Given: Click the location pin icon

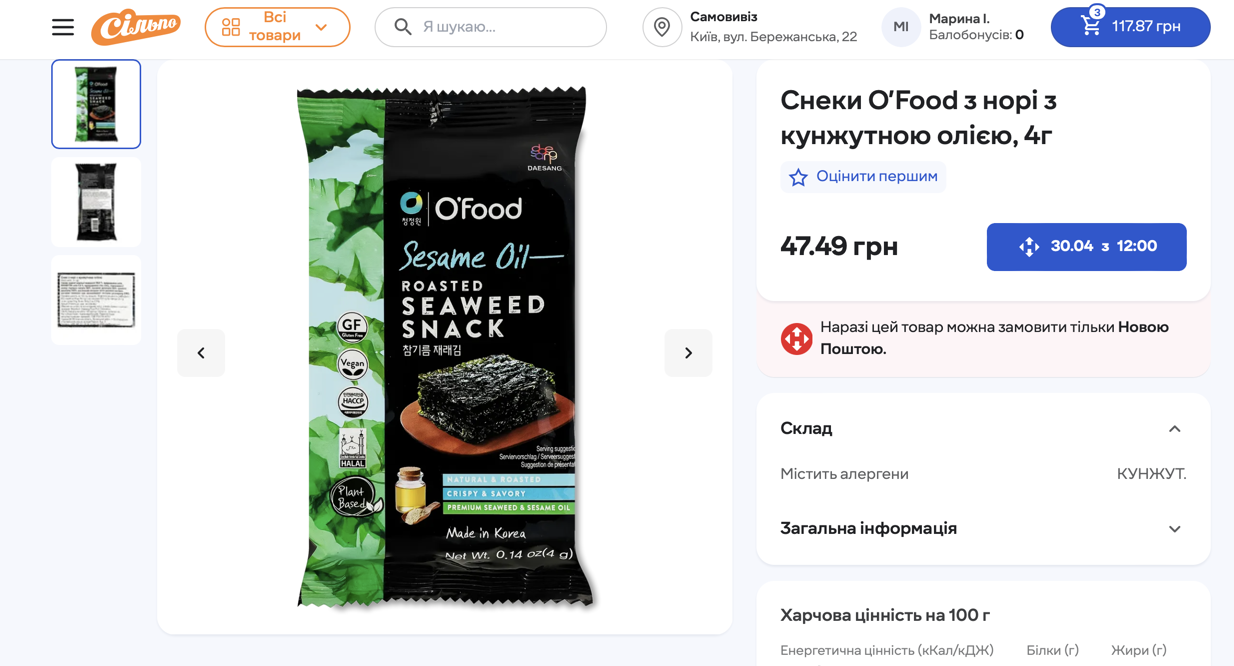Looking at the screenshot, I should click(662, 27).
